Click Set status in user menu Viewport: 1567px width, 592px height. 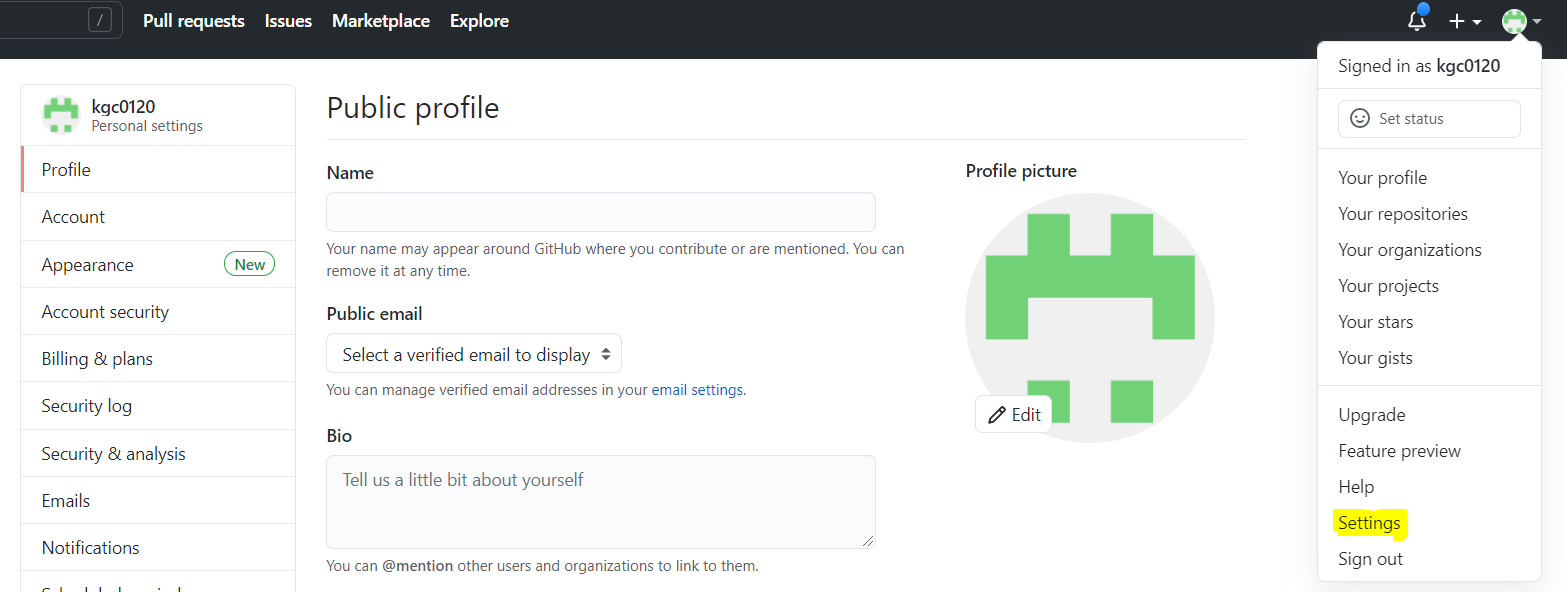[x=1429, y=118]
